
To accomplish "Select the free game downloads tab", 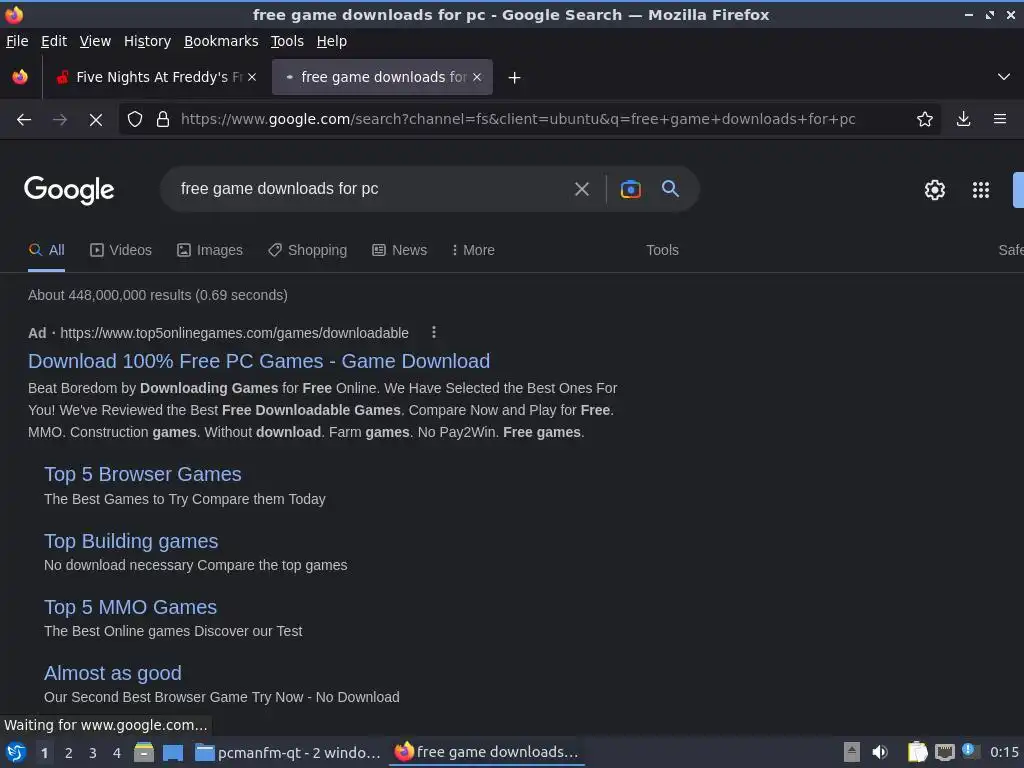I will tap(383, 77).
